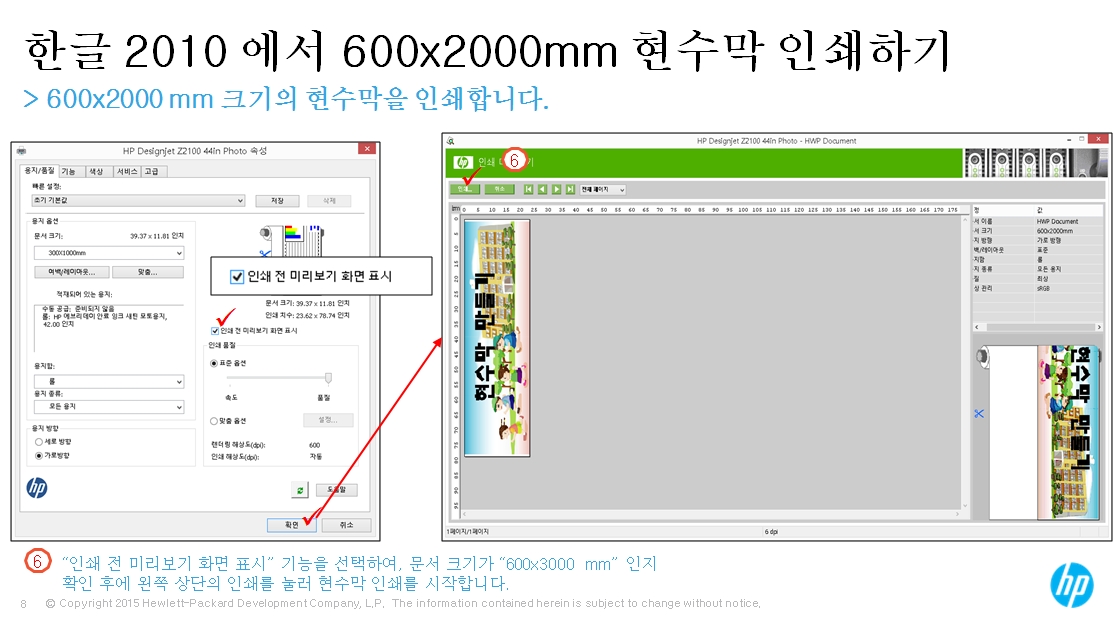Click the HWP Document value in properties table

(x=1057, y=221)
